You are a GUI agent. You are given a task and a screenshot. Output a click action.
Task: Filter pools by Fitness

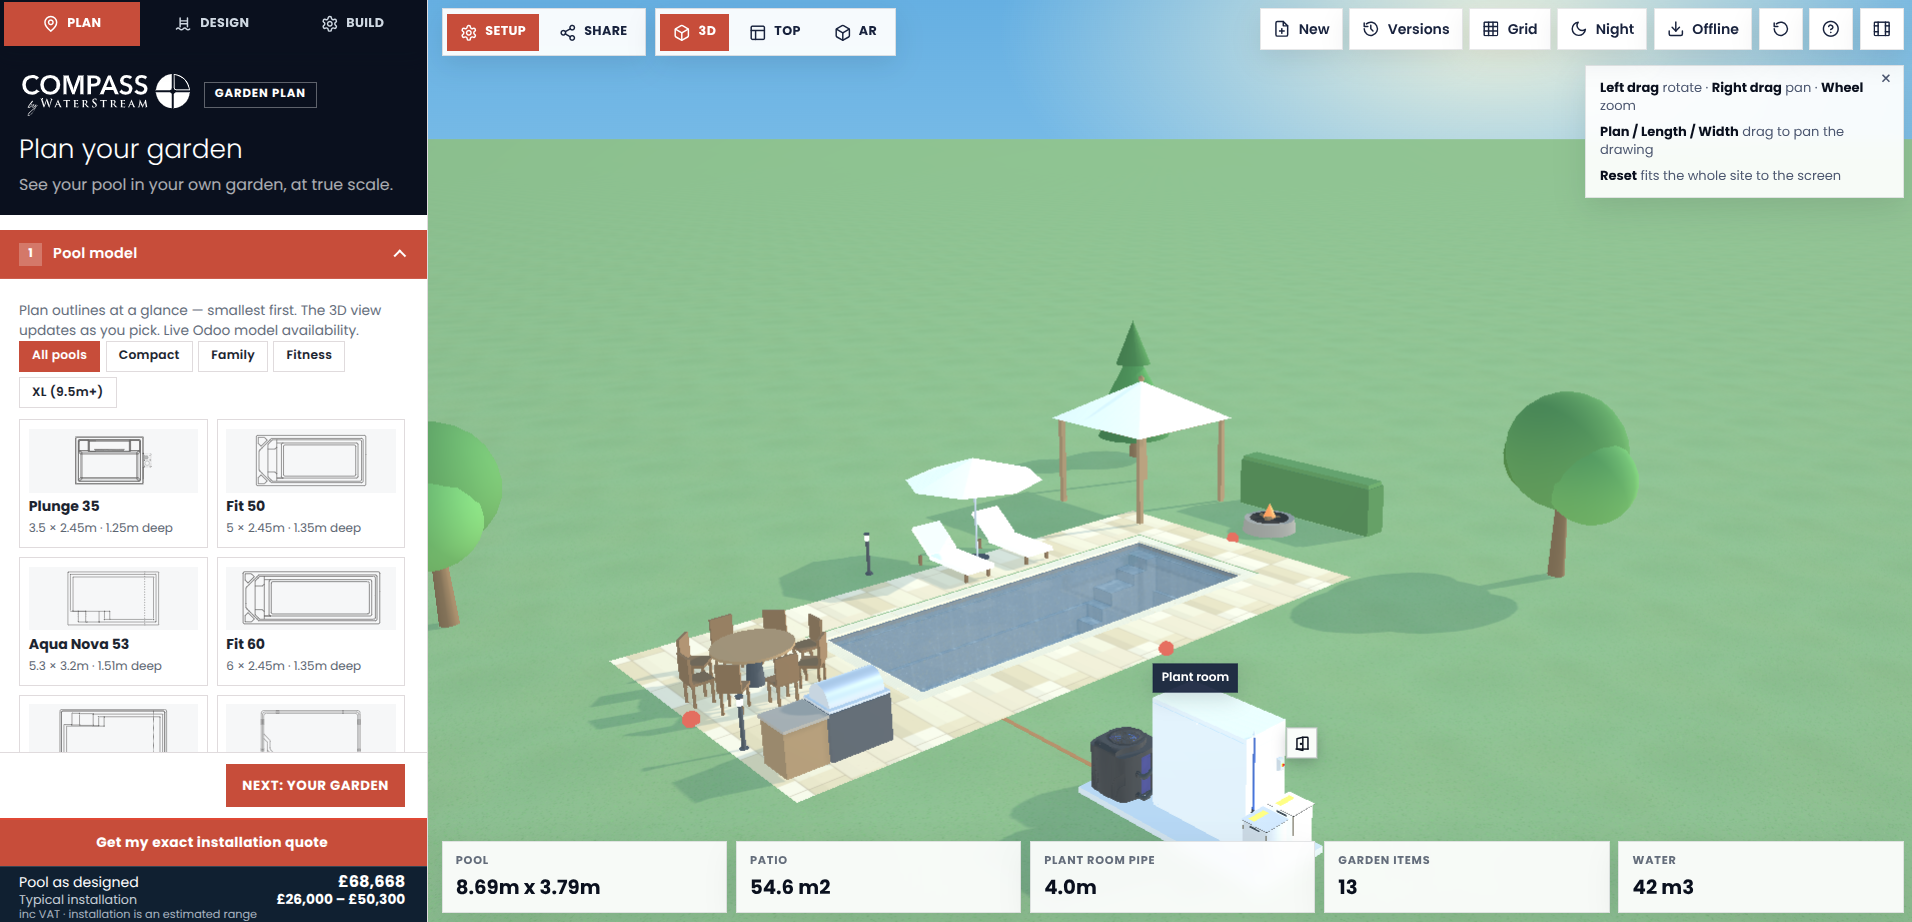309,356
